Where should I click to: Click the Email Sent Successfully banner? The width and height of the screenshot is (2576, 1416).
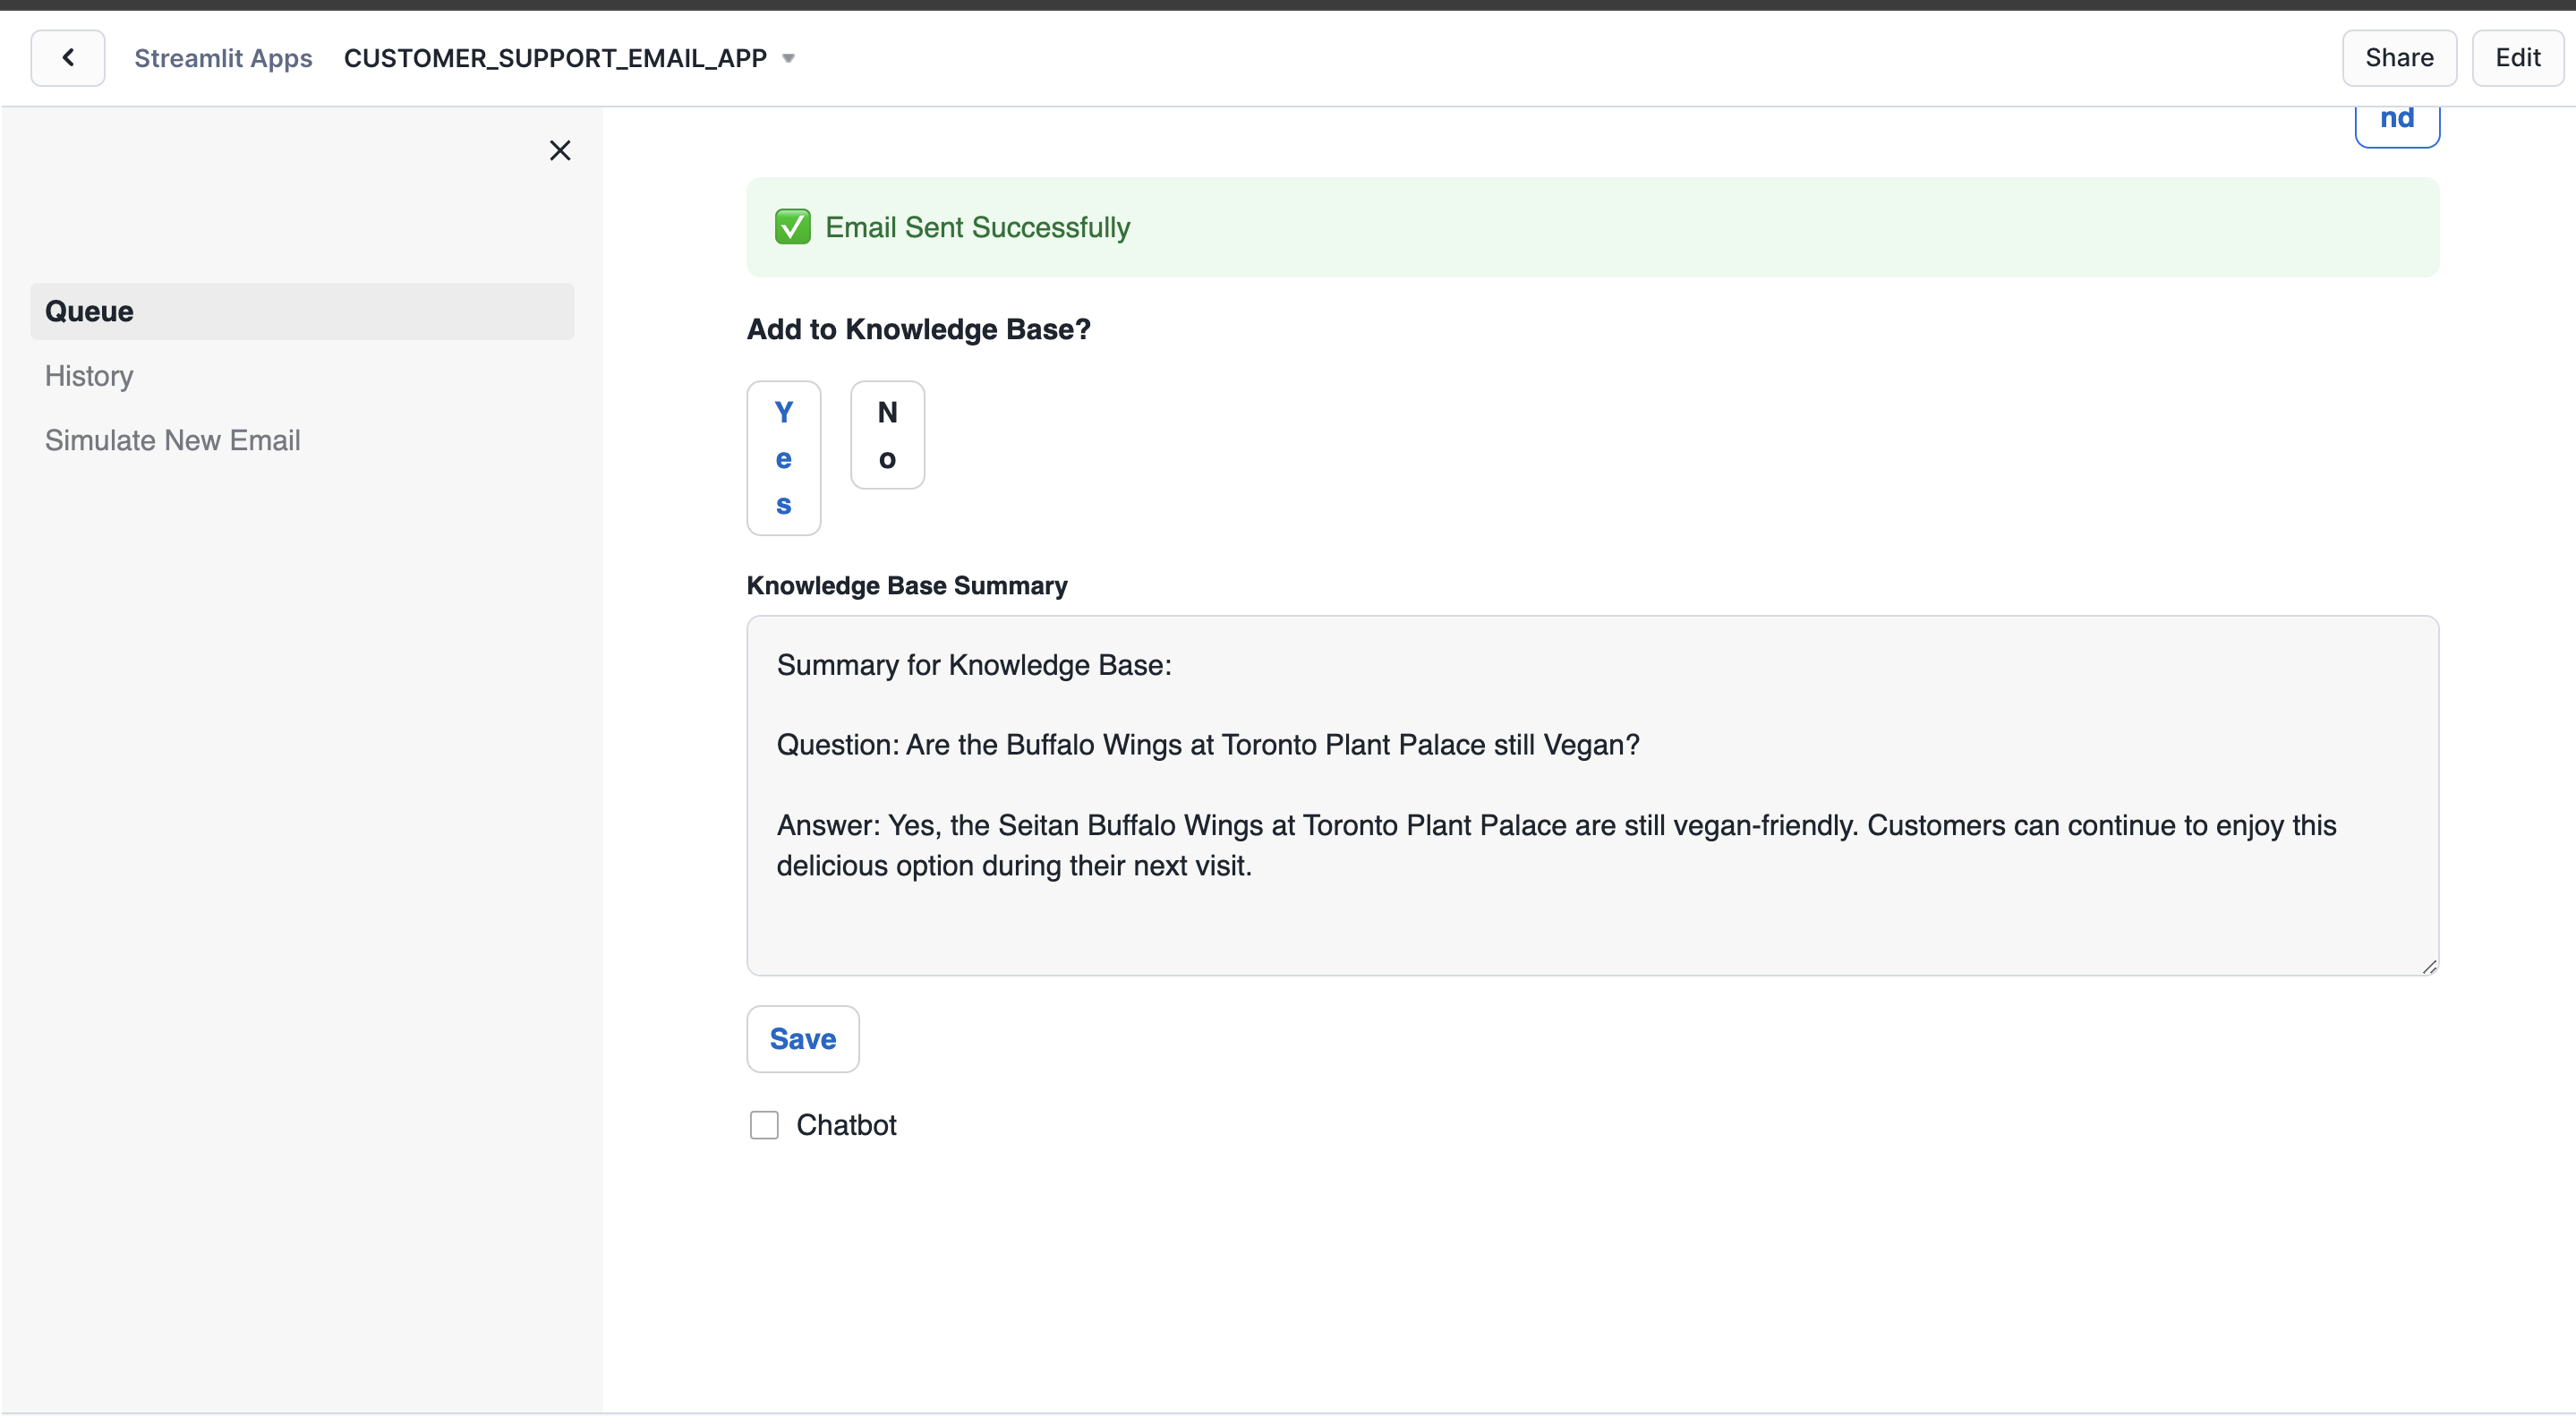(x=1592, y=227)
